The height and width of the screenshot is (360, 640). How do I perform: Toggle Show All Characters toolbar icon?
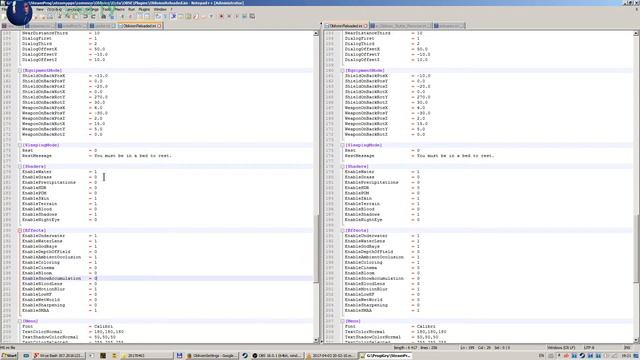pyautogui.click(x=165, y=16)
